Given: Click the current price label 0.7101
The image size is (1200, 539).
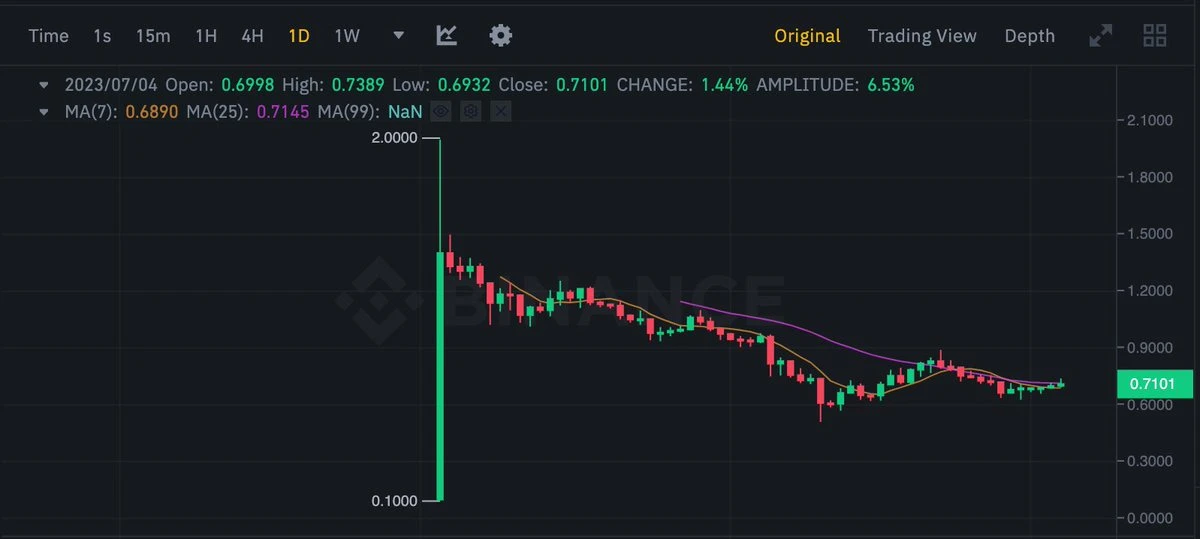Looking at the screenshot, I should click(1155, 383).
